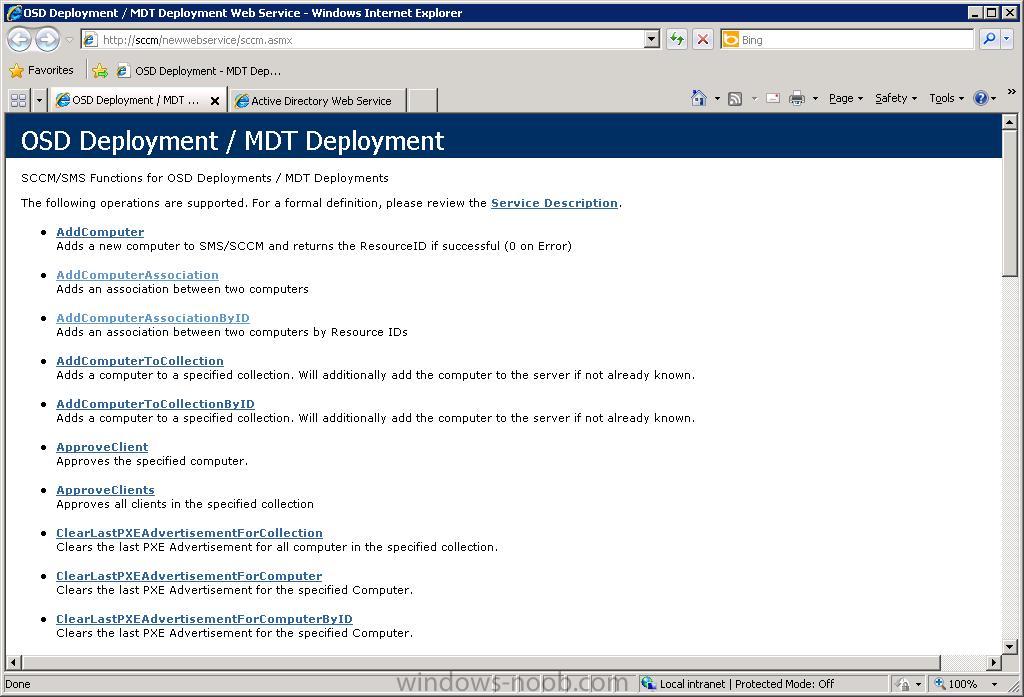Open the tab list dropdown arrow

(39, 100)
